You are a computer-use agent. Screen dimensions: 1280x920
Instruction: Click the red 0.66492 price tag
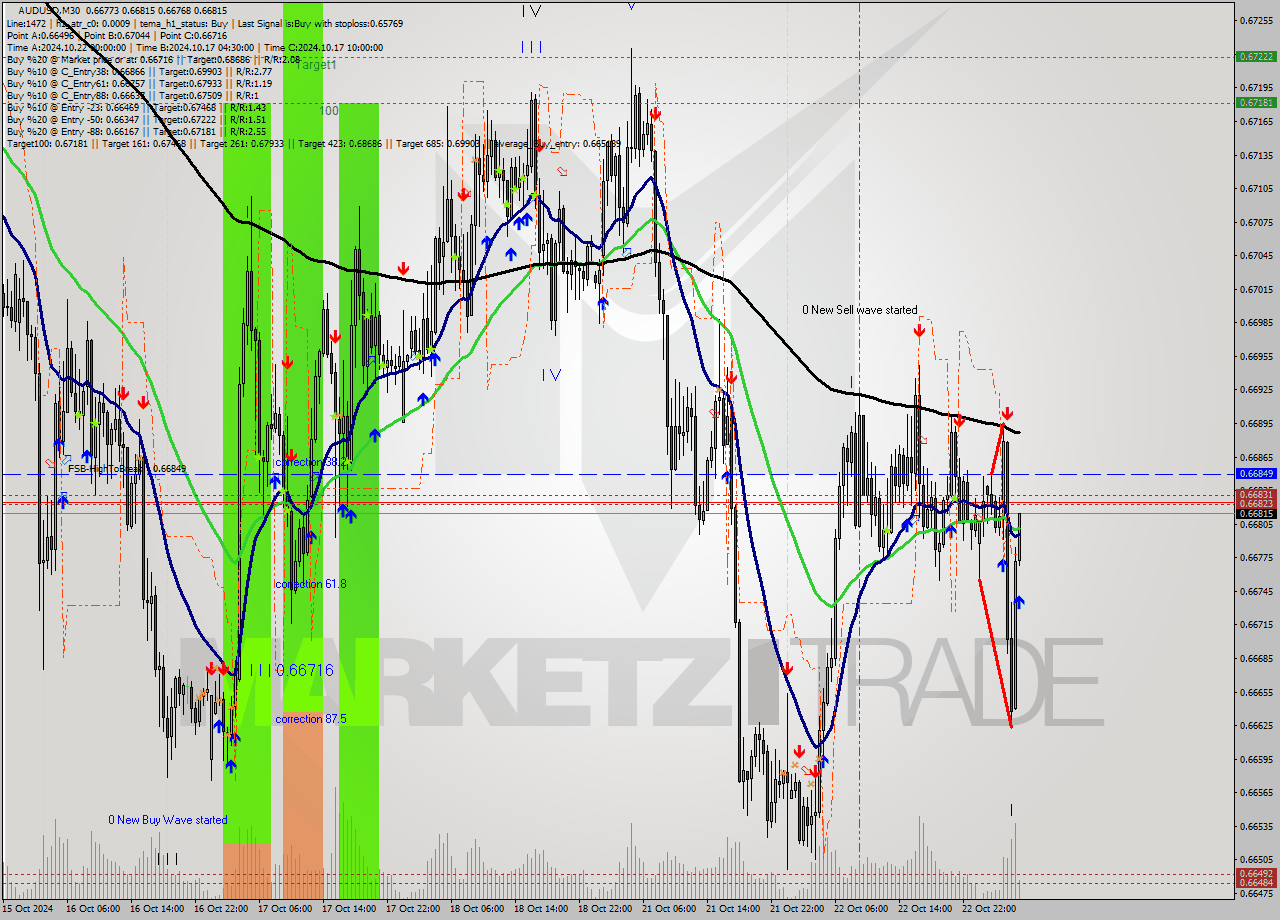[x=1256, y=874]
